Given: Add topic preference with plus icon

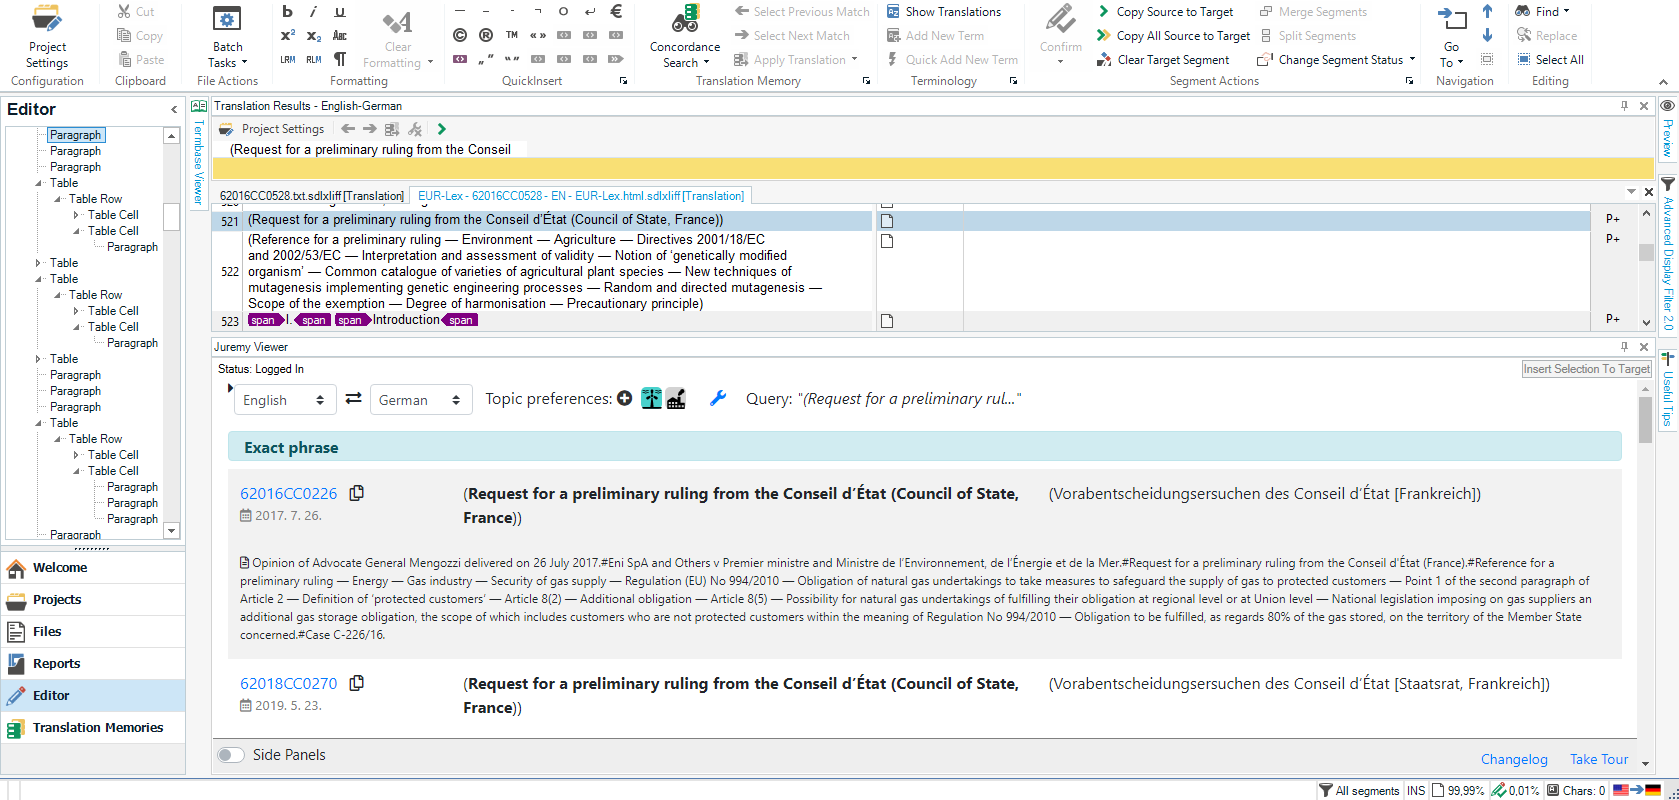Looking at the screenshot, I should 625,398.
